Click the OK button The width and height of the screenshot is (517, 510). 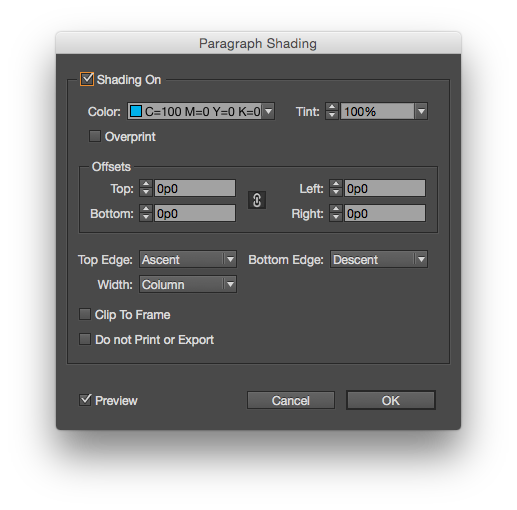coord(391,400)
